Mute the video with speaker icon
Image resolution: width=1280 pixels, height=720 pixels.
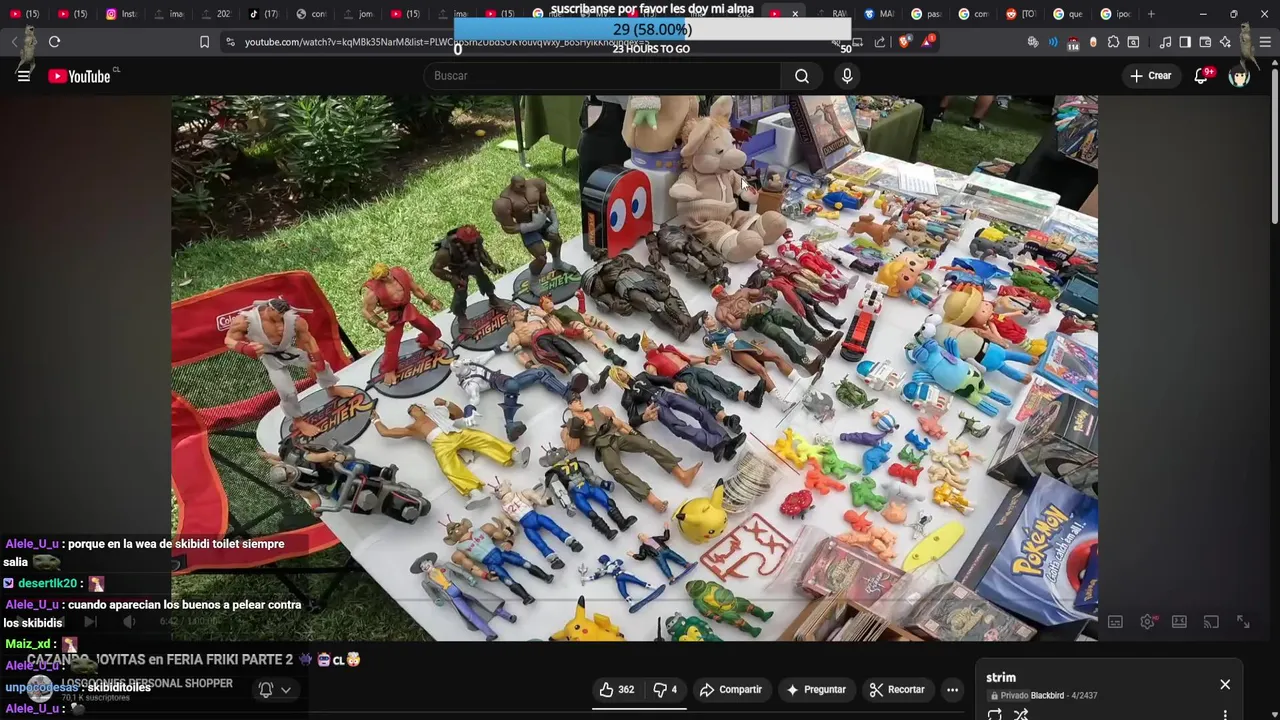click(x=129, y=622)
